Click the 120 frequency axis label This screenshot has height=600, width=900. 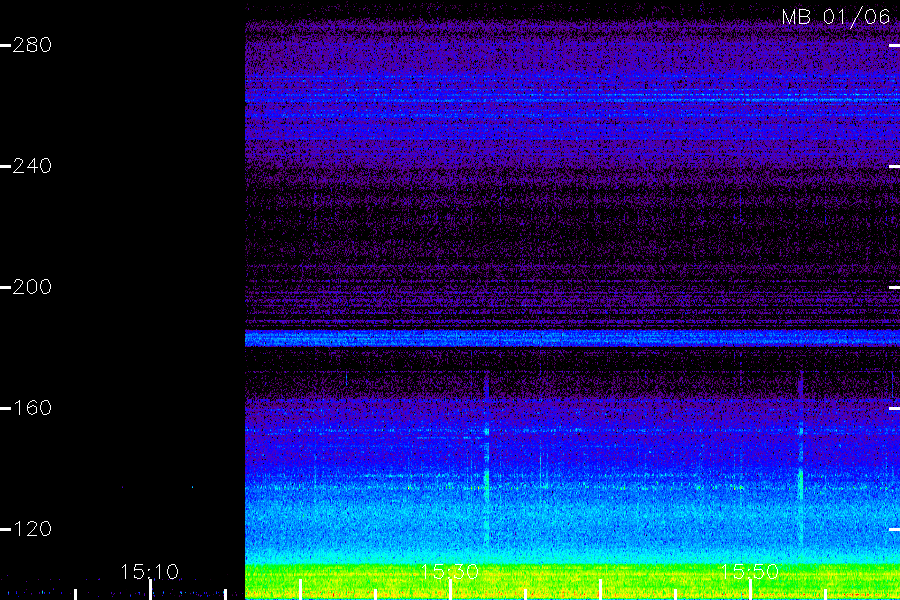[32, 529]
